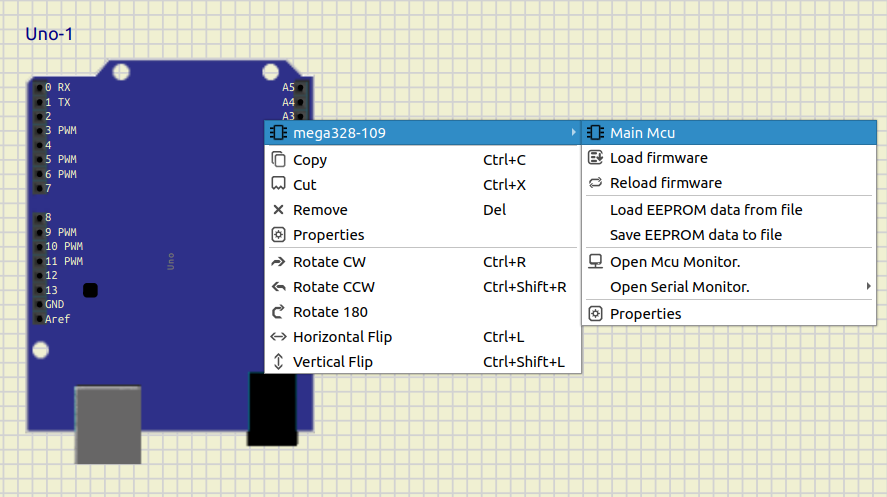Choose Rotate 180 from context menu
Image resolution: width=887 pixels, height=497 pixels.
[x=330, y=312]
